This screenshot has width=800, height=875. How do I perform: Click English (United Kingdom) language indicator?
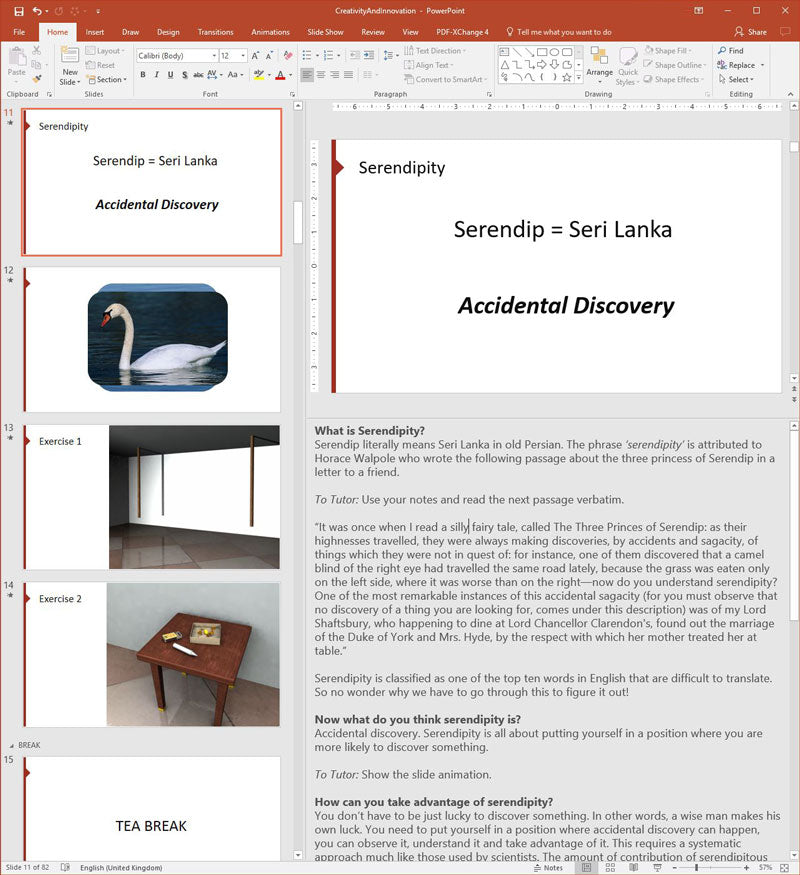tap(121, 868)
